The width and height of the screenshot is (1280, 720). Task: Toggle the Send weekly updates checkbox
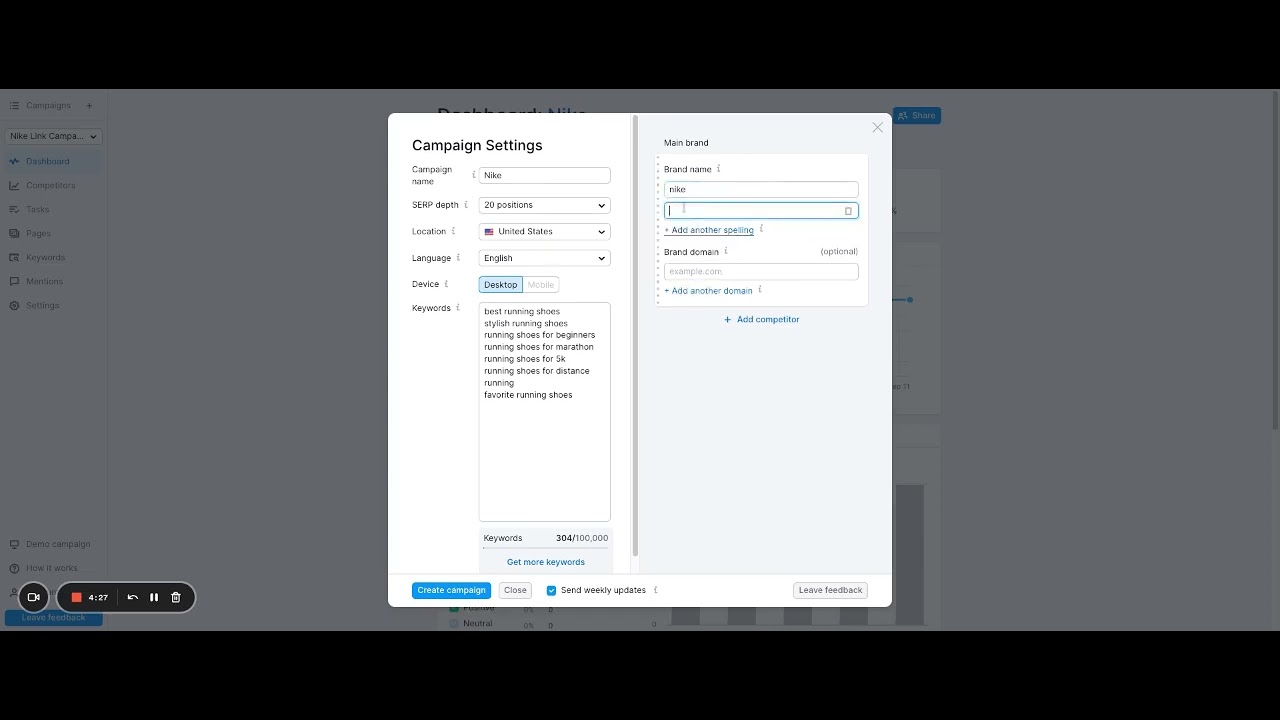click(551, 590)
